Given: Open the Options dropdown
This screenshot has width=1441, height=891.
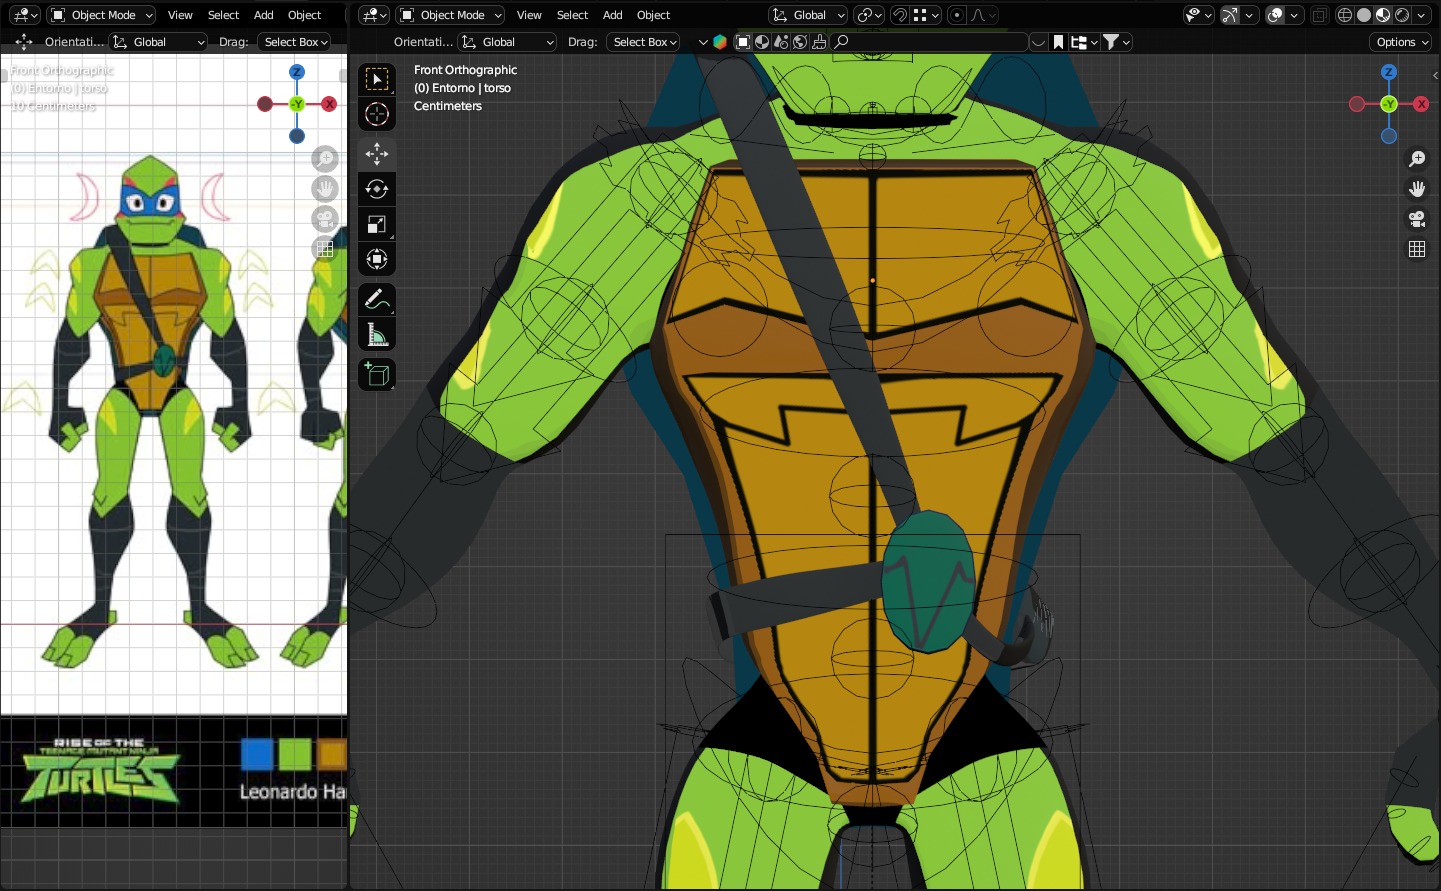Looking at the screenshot, I should pyautogui.click(x=1402, y=42).
